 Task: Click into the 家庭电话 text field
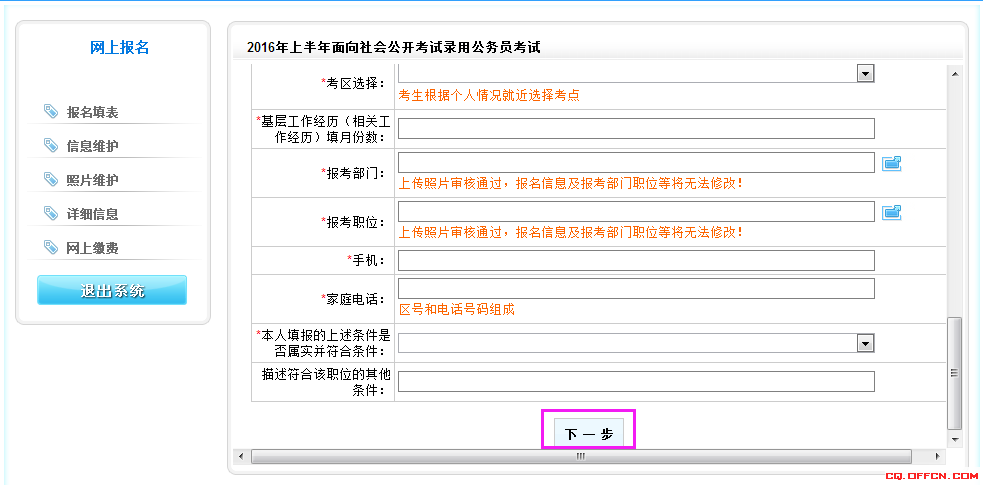pos(636,288)
